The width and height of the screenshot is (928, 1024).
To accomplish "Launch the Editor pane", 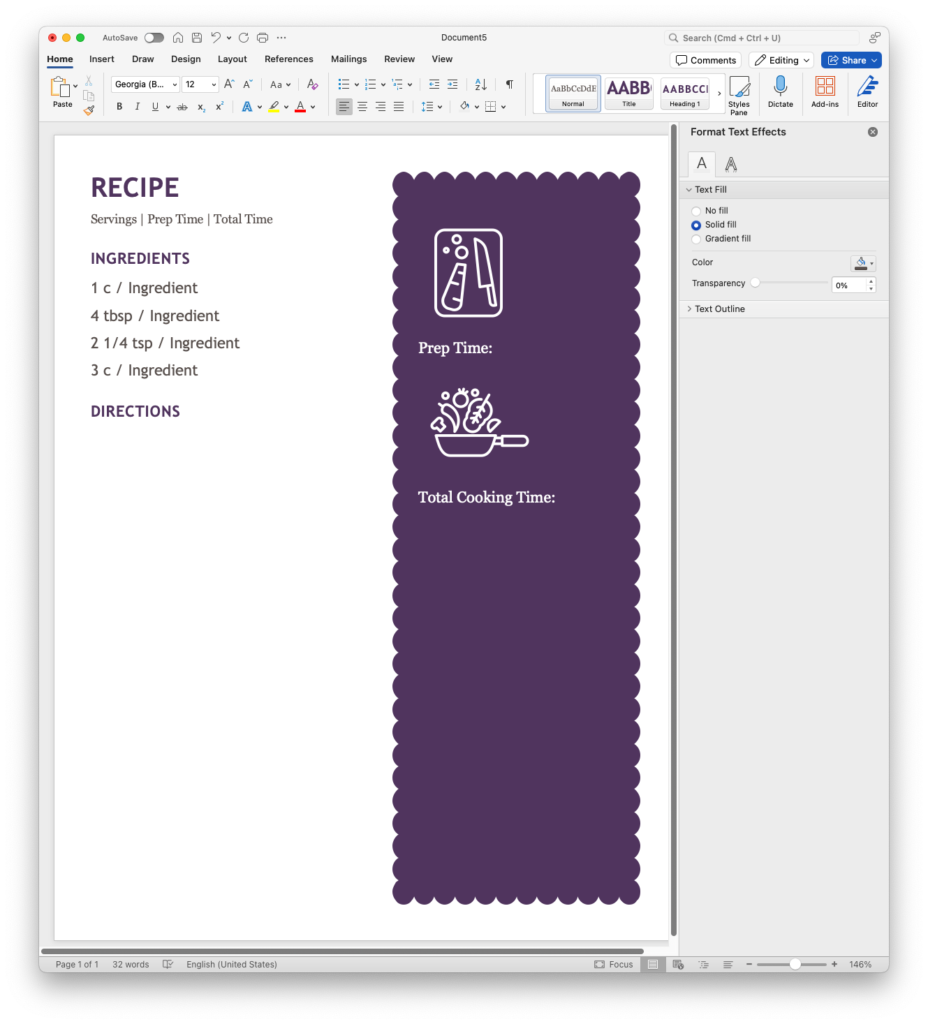I will click(866, 91).
